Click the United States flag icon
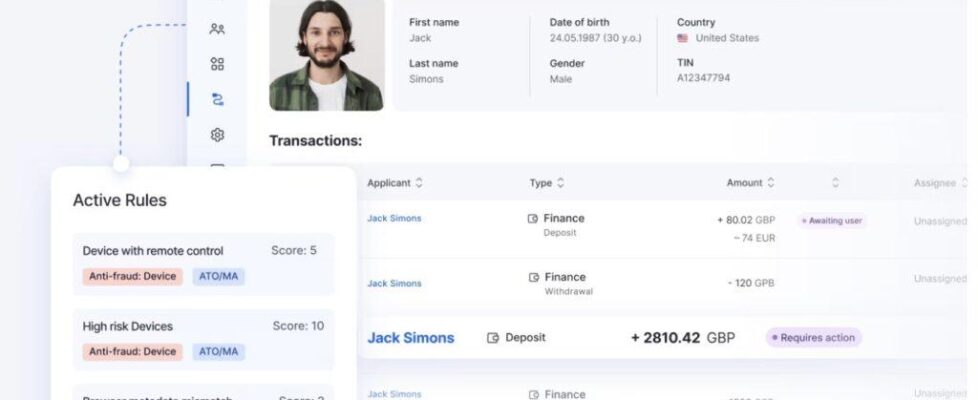 tap(683, 39)
